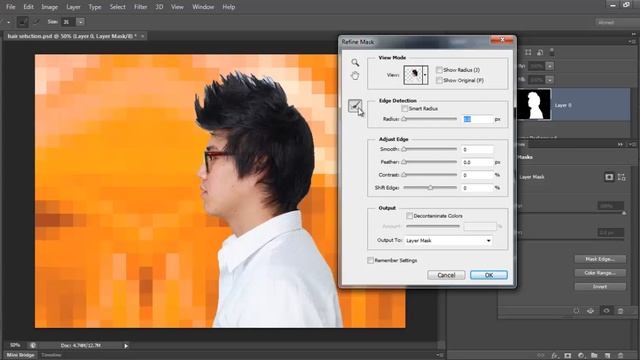Open the Opacity dropdown in Layers panel
Screen dimensions: 640x360
click(550, 66)
